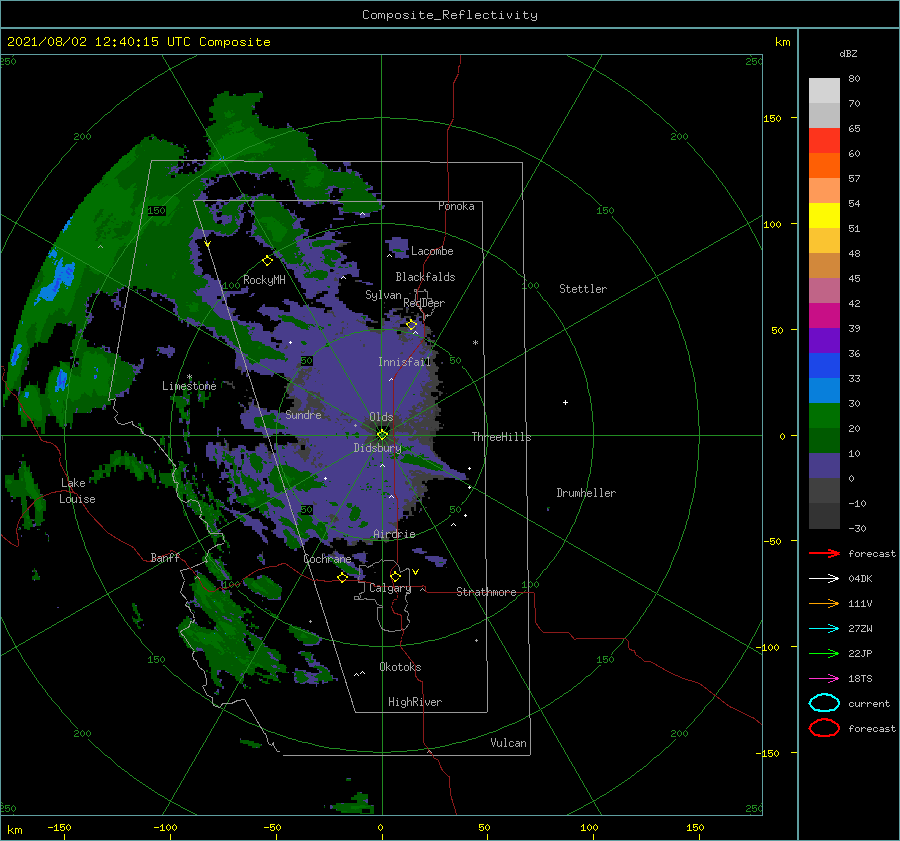The image size is (900, 841).
Task: Click the Banff label
Action: pos(165,557)
